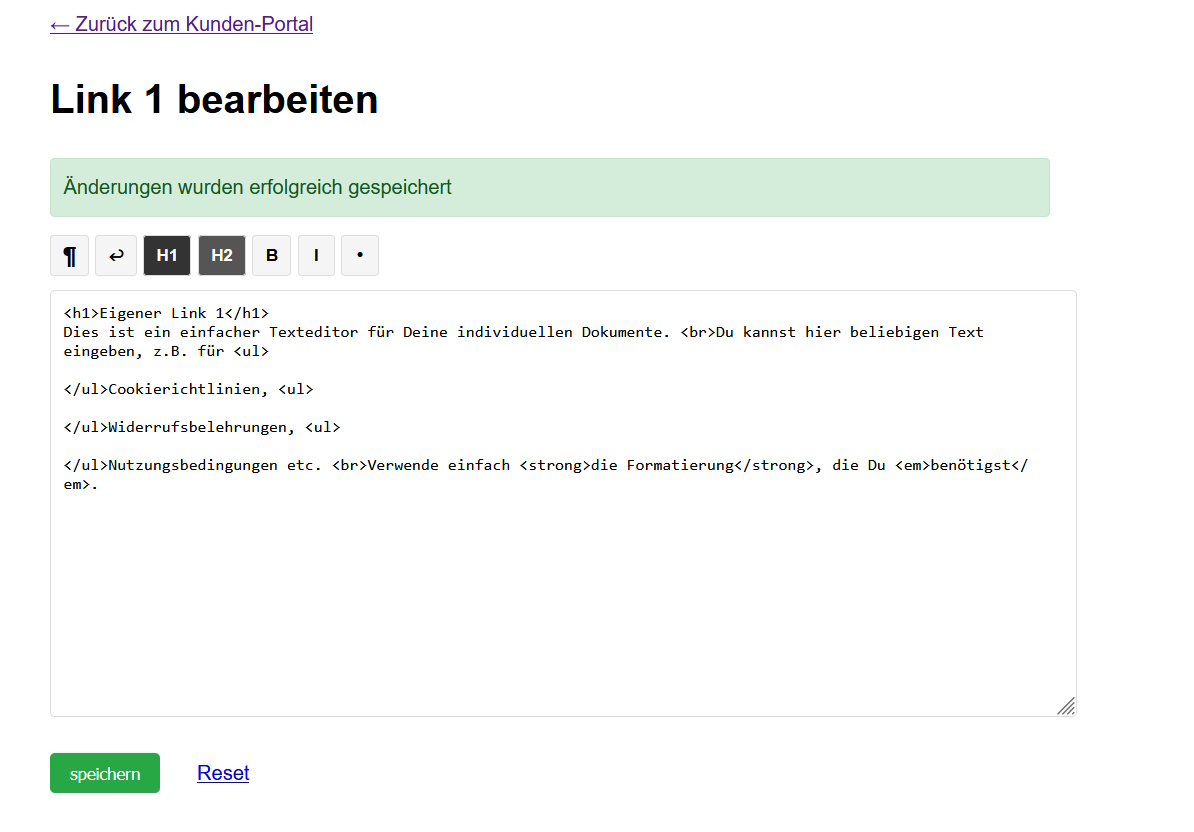Toggle bold formatting with the B button
The height and width of the screenshot is (832, 1194).
coord(271,256)
